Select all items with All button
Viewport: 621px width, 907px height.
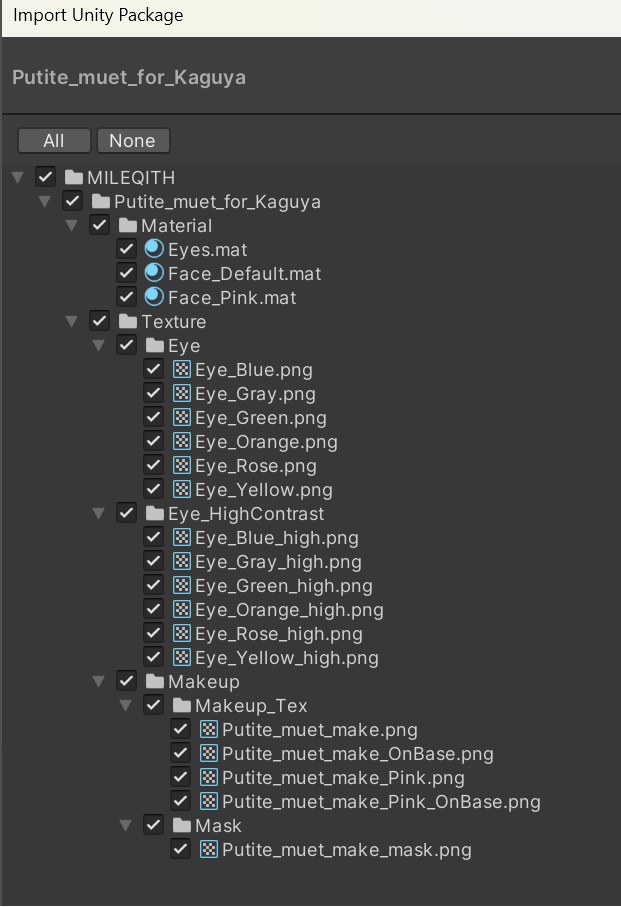(x=54, y=141)
